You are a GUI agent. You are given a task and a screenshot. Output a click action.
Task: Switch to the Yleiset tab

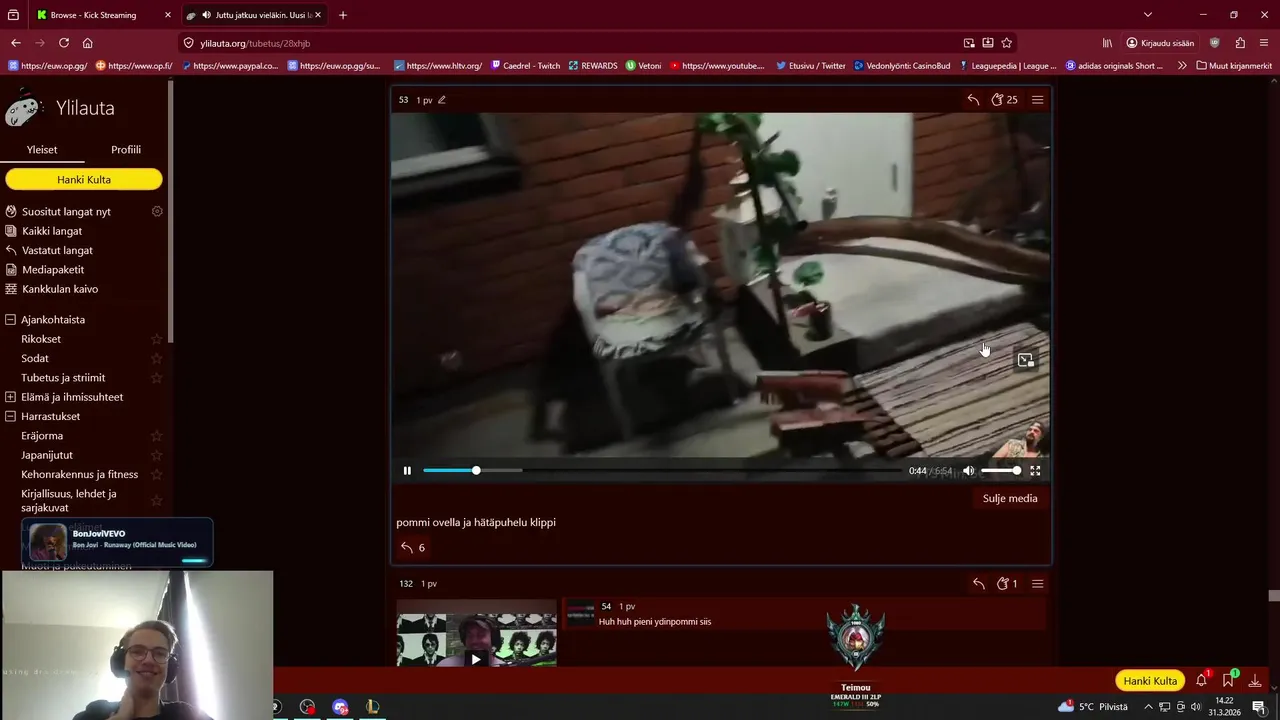pyautogui.click(x=42, y=150)
